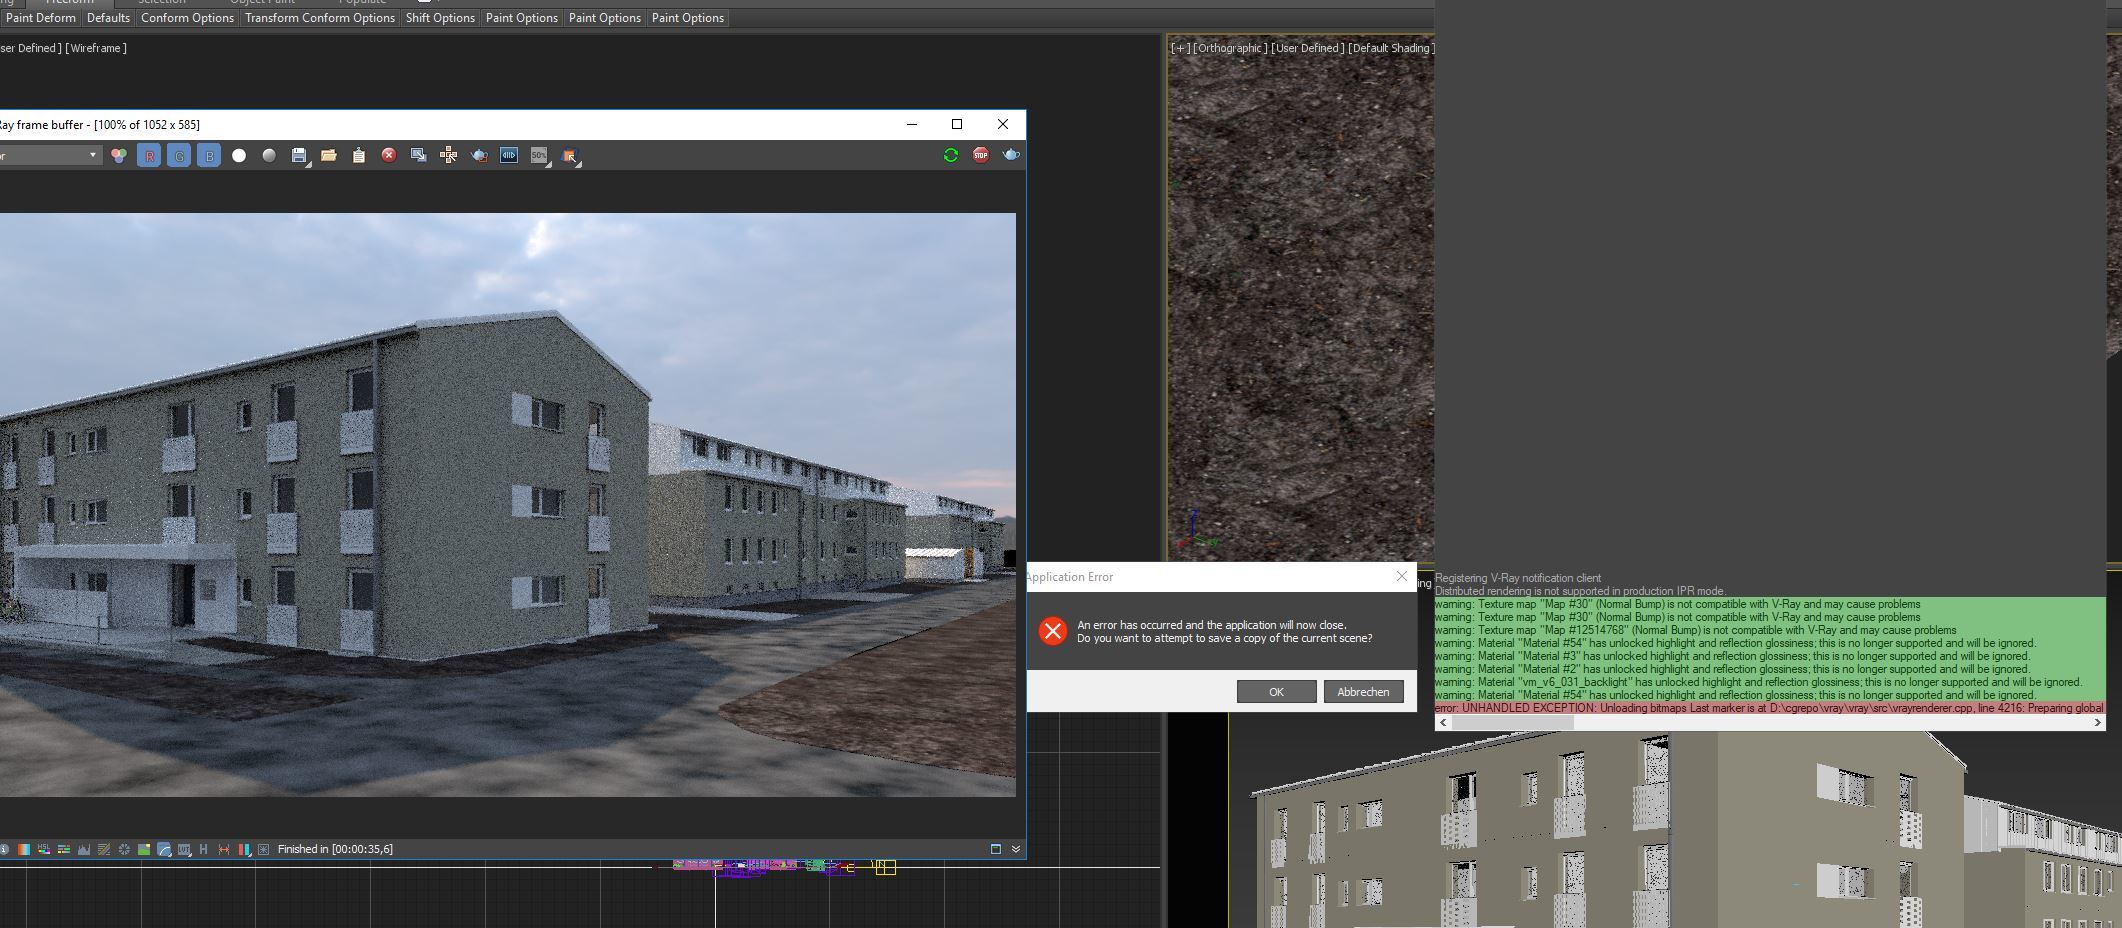Toggle the green channel button
The width and height of the screenshot is (2122, 928).
pyautogui.click(x=179, y=155)
